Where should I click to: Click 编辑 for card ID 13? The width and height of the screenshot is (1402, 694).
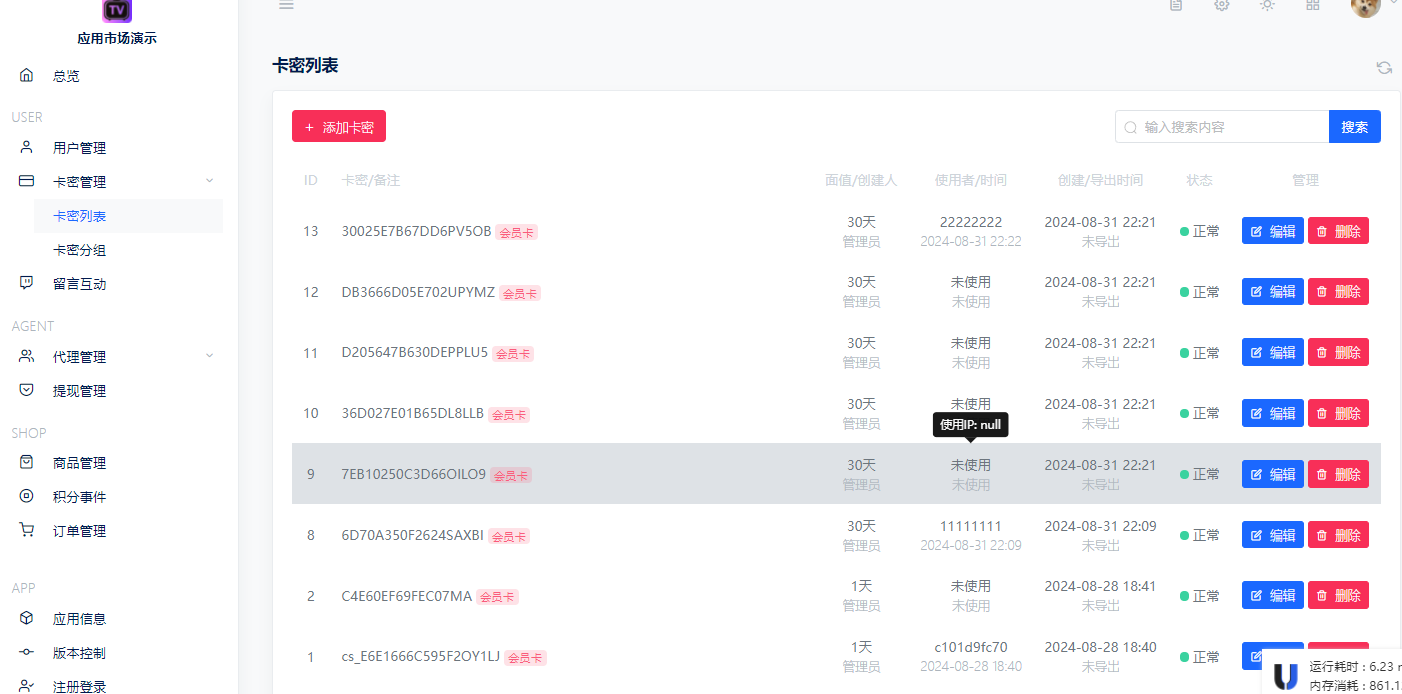click(1272, 231)
